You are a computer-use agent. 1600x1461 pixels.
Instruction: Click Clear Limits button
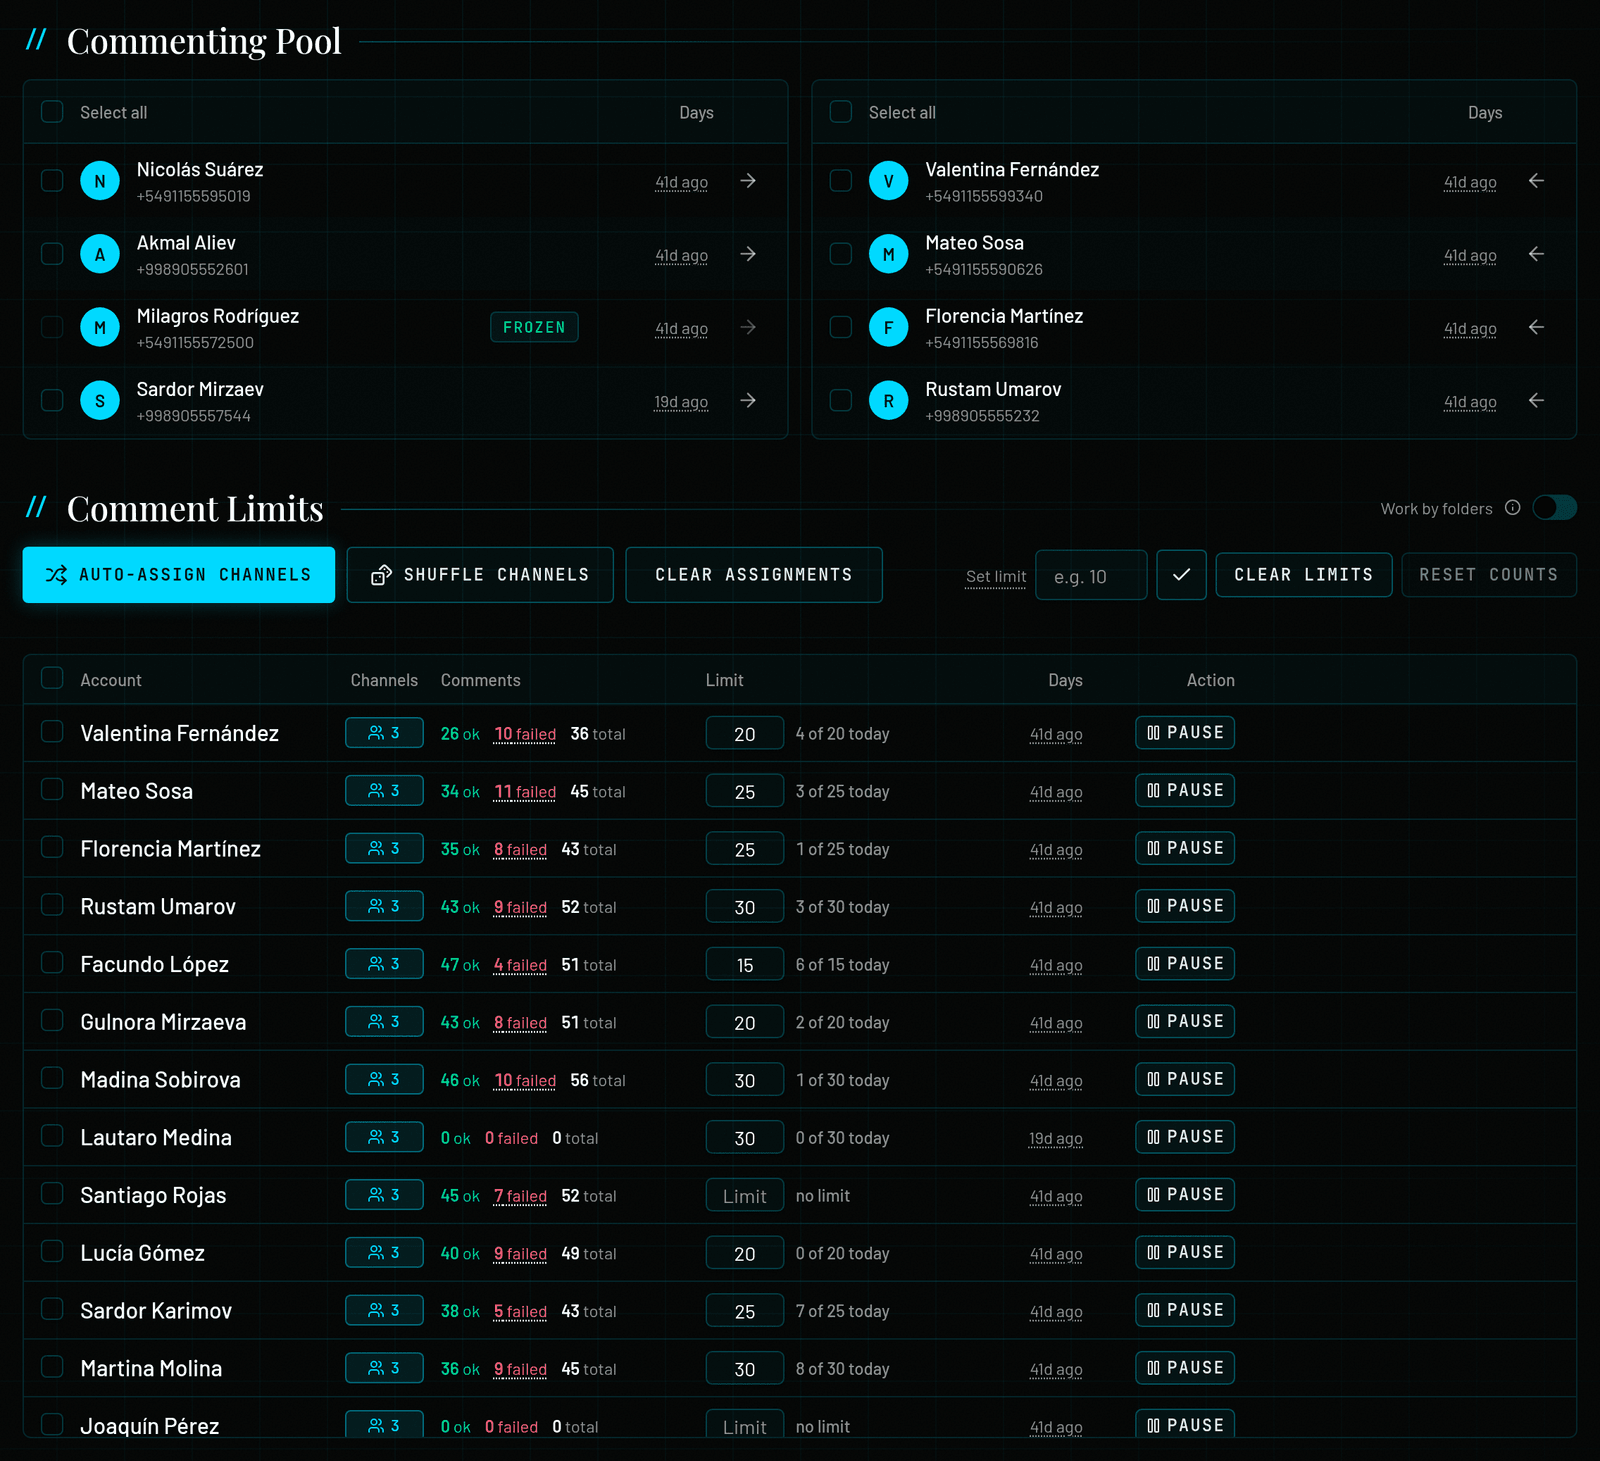(x=1304, y=575)
